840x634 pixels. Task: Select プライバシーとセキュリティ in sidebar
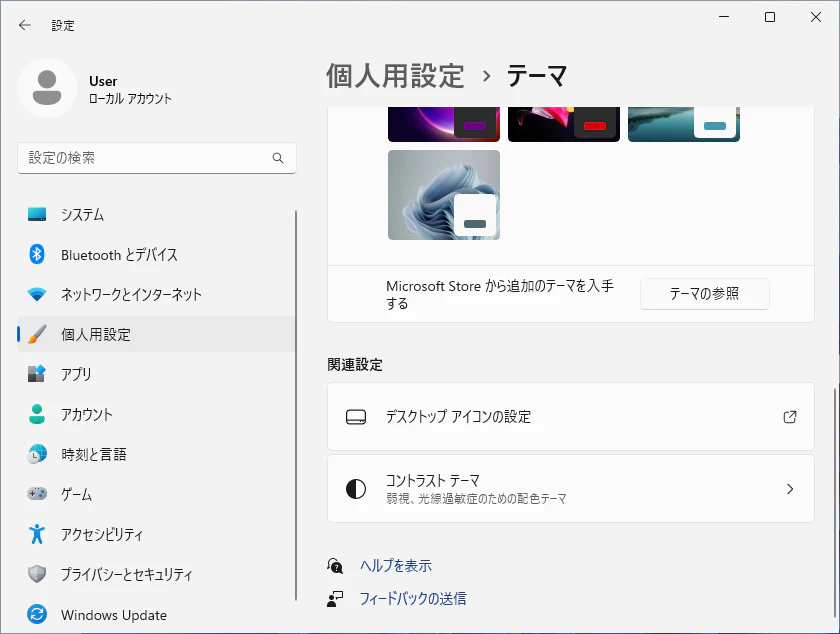[x=156, y=575]
